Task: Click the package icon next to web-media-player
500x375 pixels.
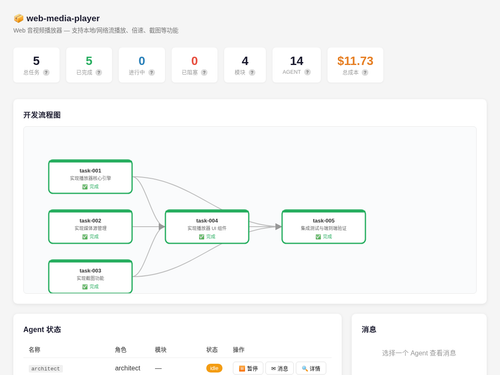Action: [18, 18]
